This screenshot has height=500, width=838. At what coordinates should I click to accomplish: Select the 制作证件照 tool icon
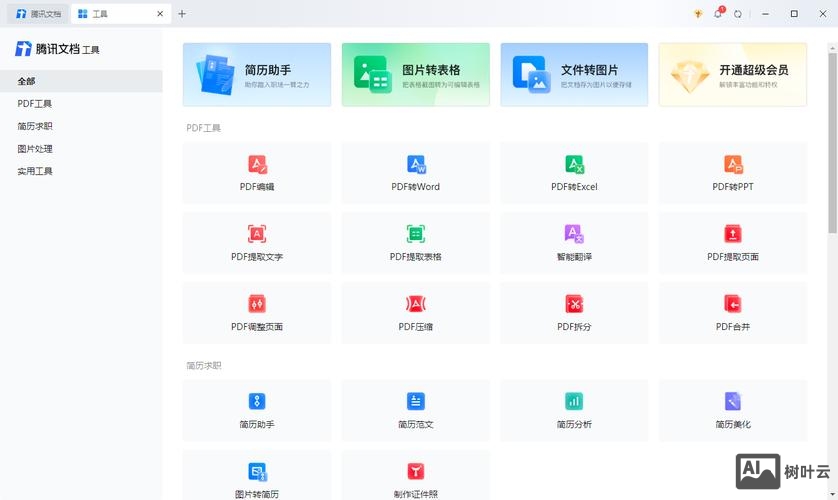pyautogui.click(x=416, y=472)
